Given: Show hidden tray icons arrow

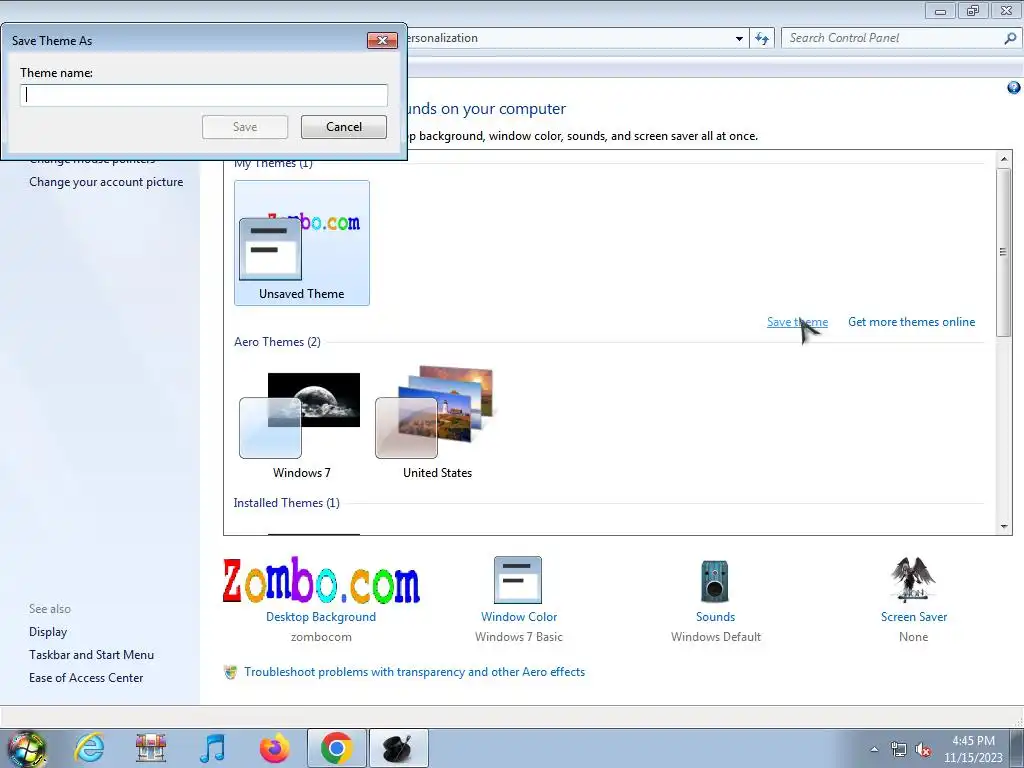Looking at the screenshot, I should point(874,749).
